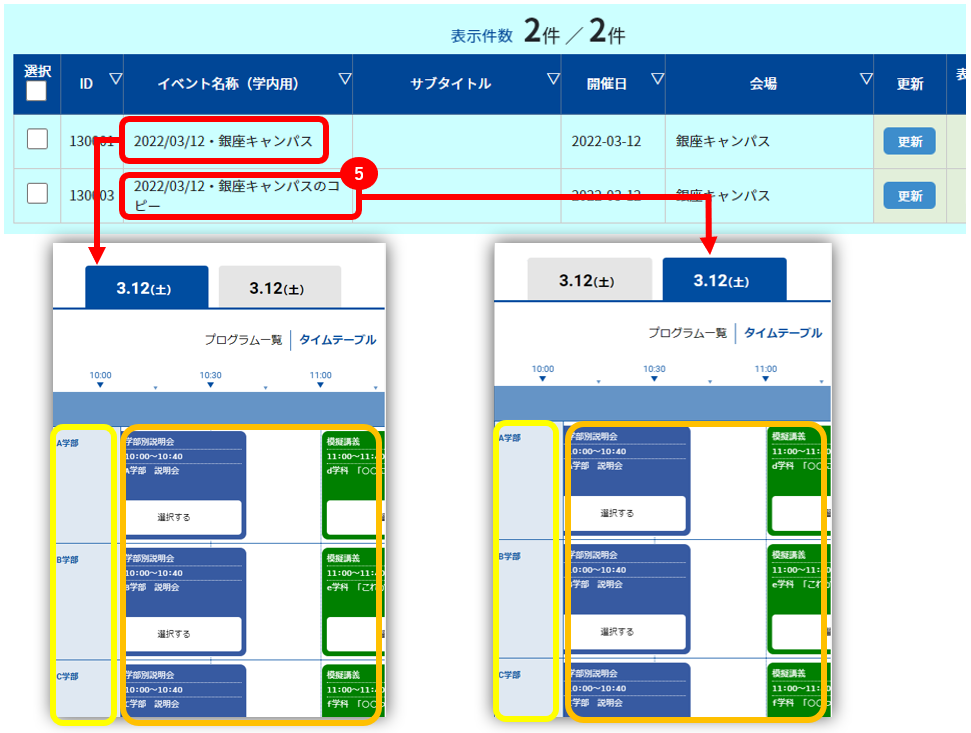This screenshot has width=971, height=733.
Task: Open green 模擬講義 f学科 card in right timetable
Action: click(x=799, y=690)
